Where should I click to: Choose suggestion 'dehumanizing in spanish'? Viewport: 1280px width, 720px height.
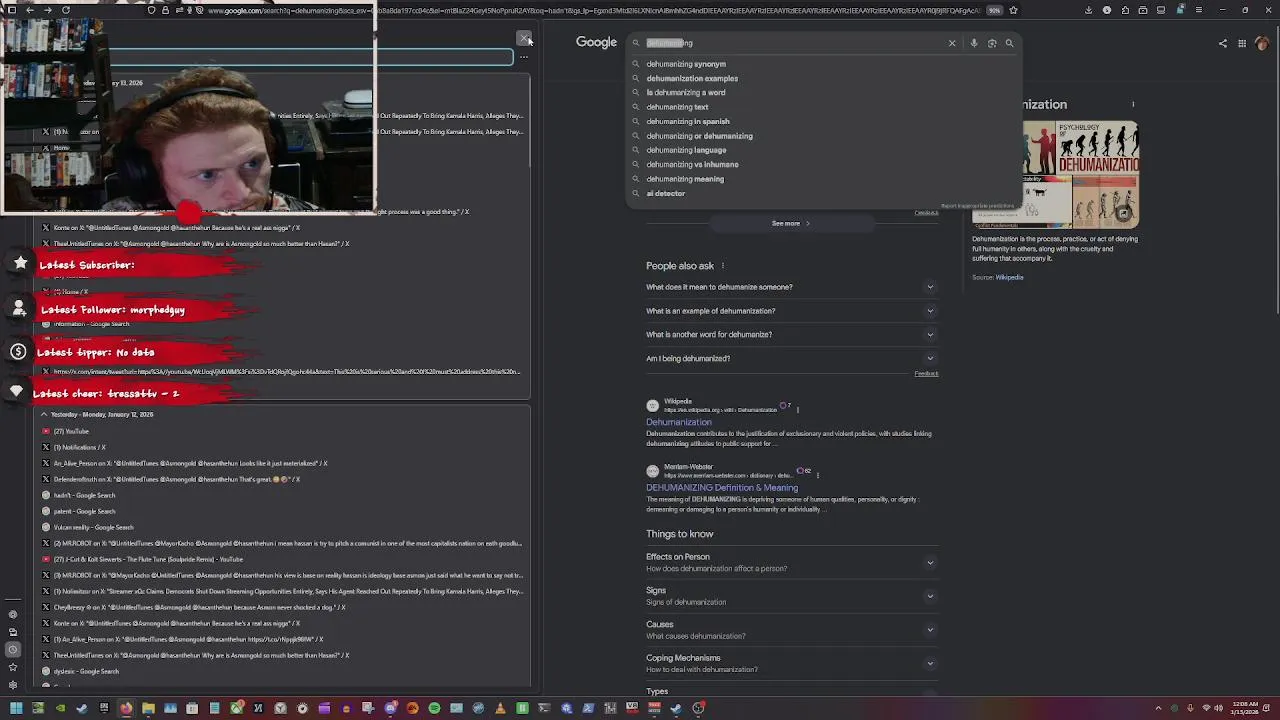(x=825, y=122)
